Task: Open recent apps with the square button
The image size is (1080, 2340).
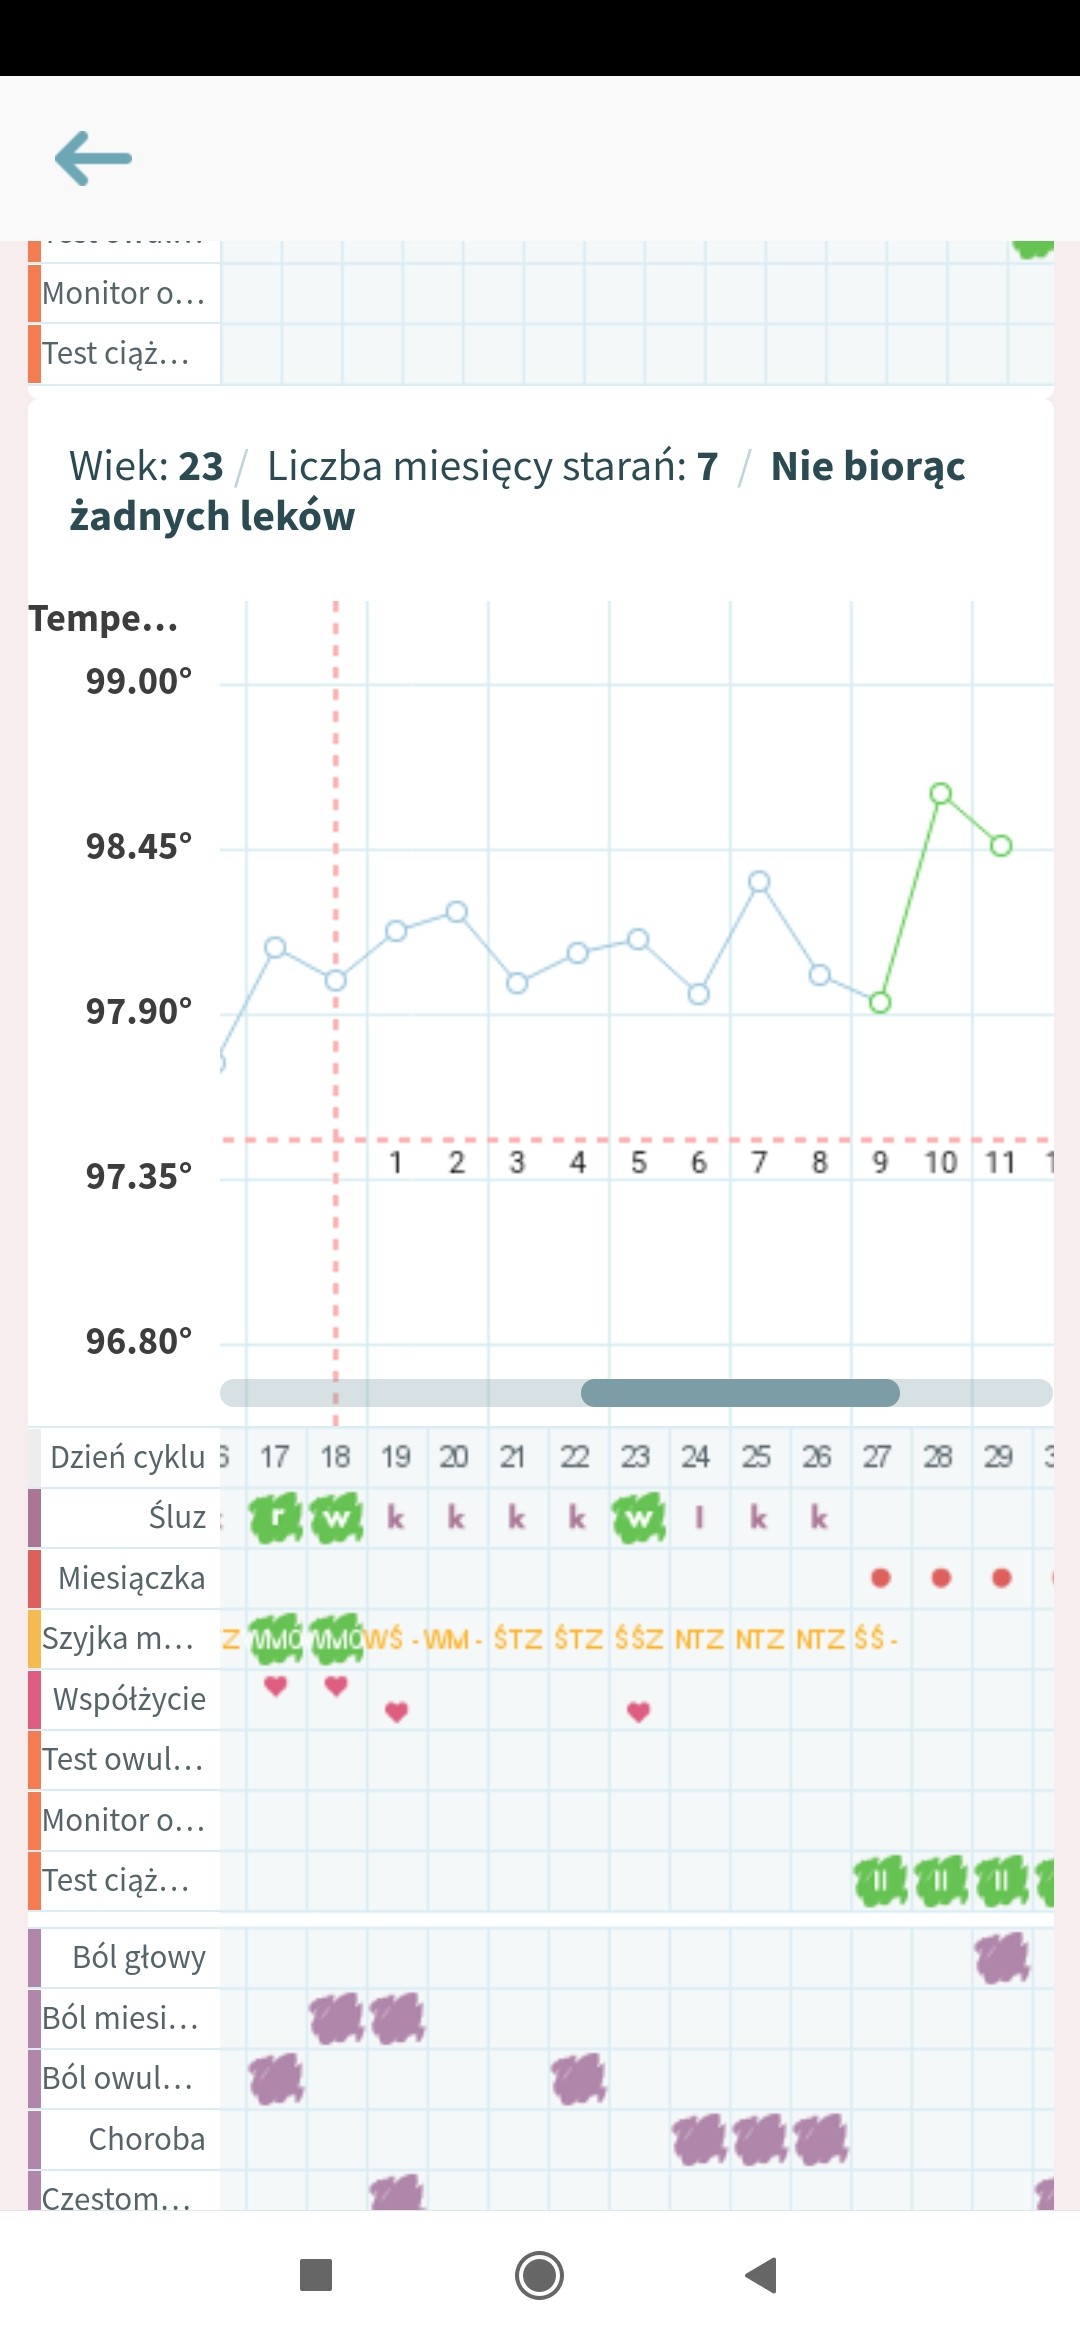Action: tap(316, 2275)
